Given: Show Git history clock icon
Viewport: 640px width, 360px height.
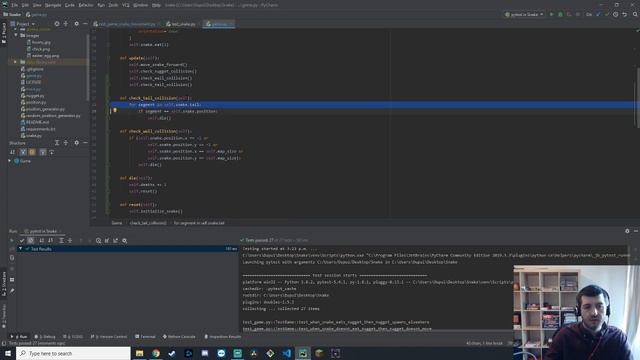Looking at the screenshot, I should tap(616, 14).
